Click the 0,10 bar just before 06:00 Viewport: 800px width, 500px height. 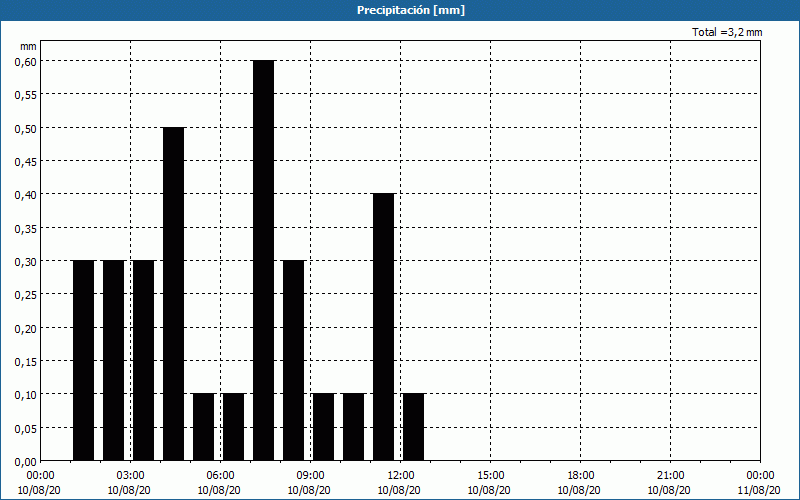[204, 427]
